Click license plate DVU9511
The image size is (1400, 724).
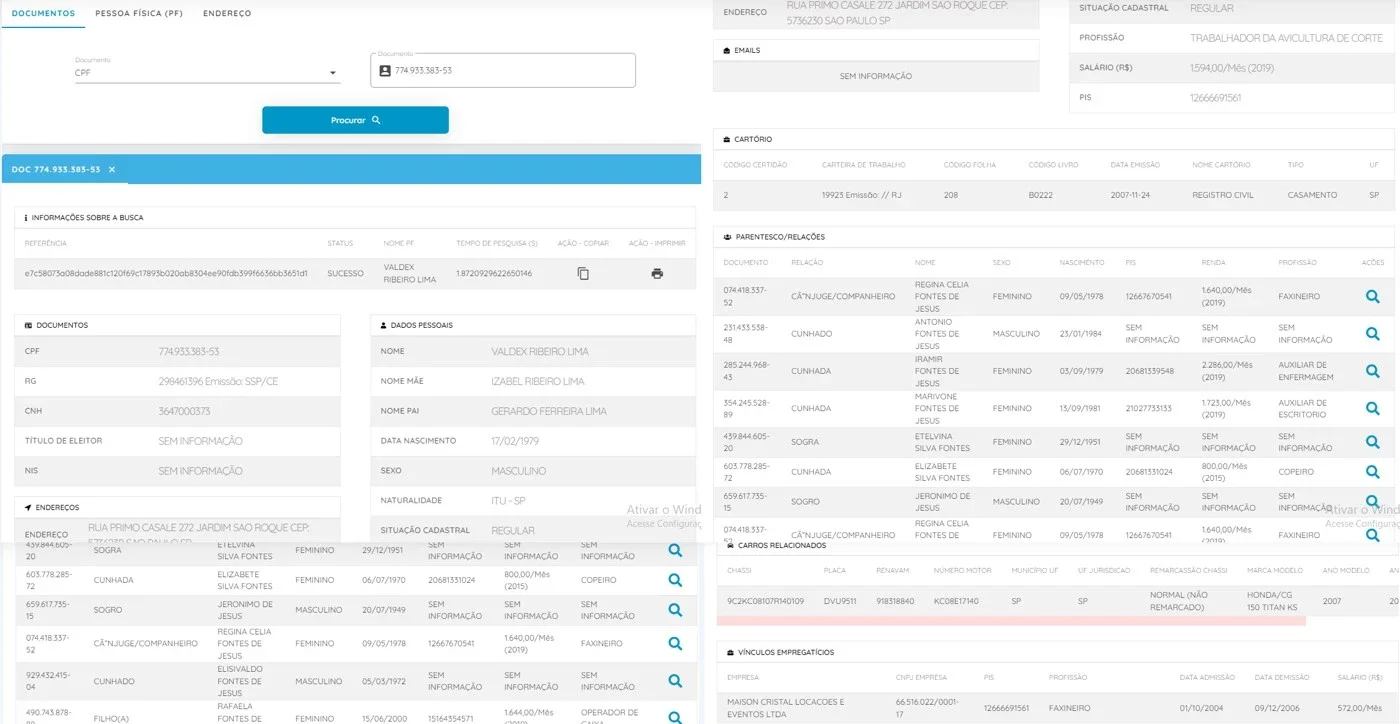click(x=840, y=601)
